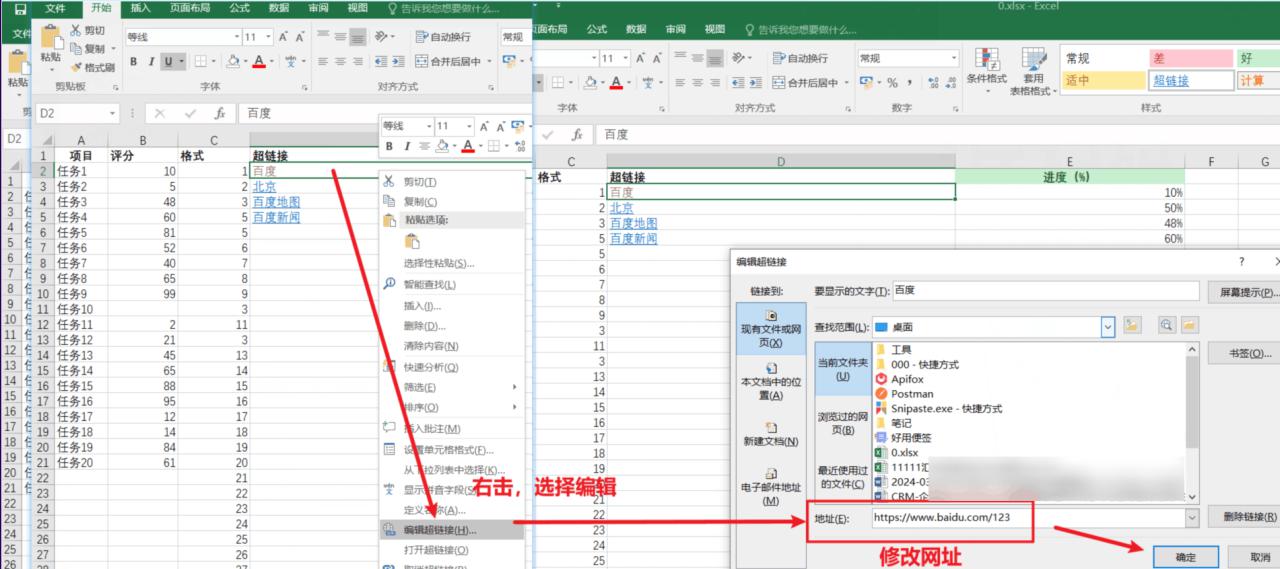This screenshot has height=569, width=1280.
Task: Click 复制 copy in the left window ribbon
Action: (x=88, y=48)
